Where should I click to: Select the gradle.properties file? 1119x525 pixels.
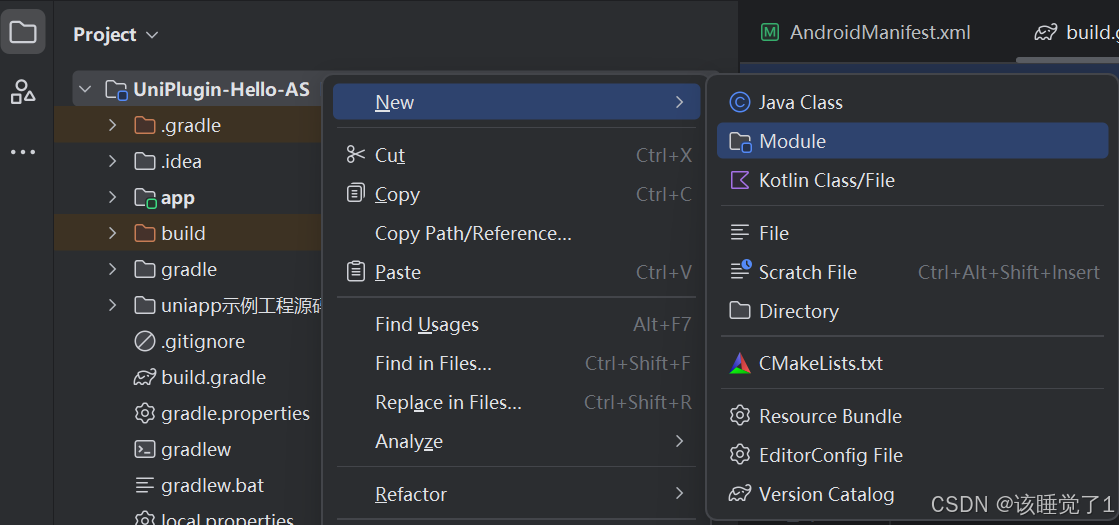click(x=235, y=413)
